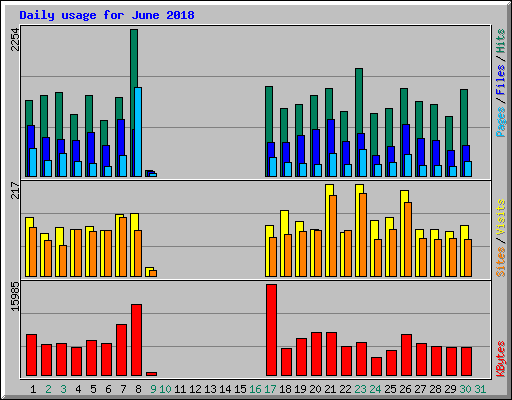This screenshot has width=512, height=400.
Task: Click day 17 on the x-axis
Action: [270, 389]
